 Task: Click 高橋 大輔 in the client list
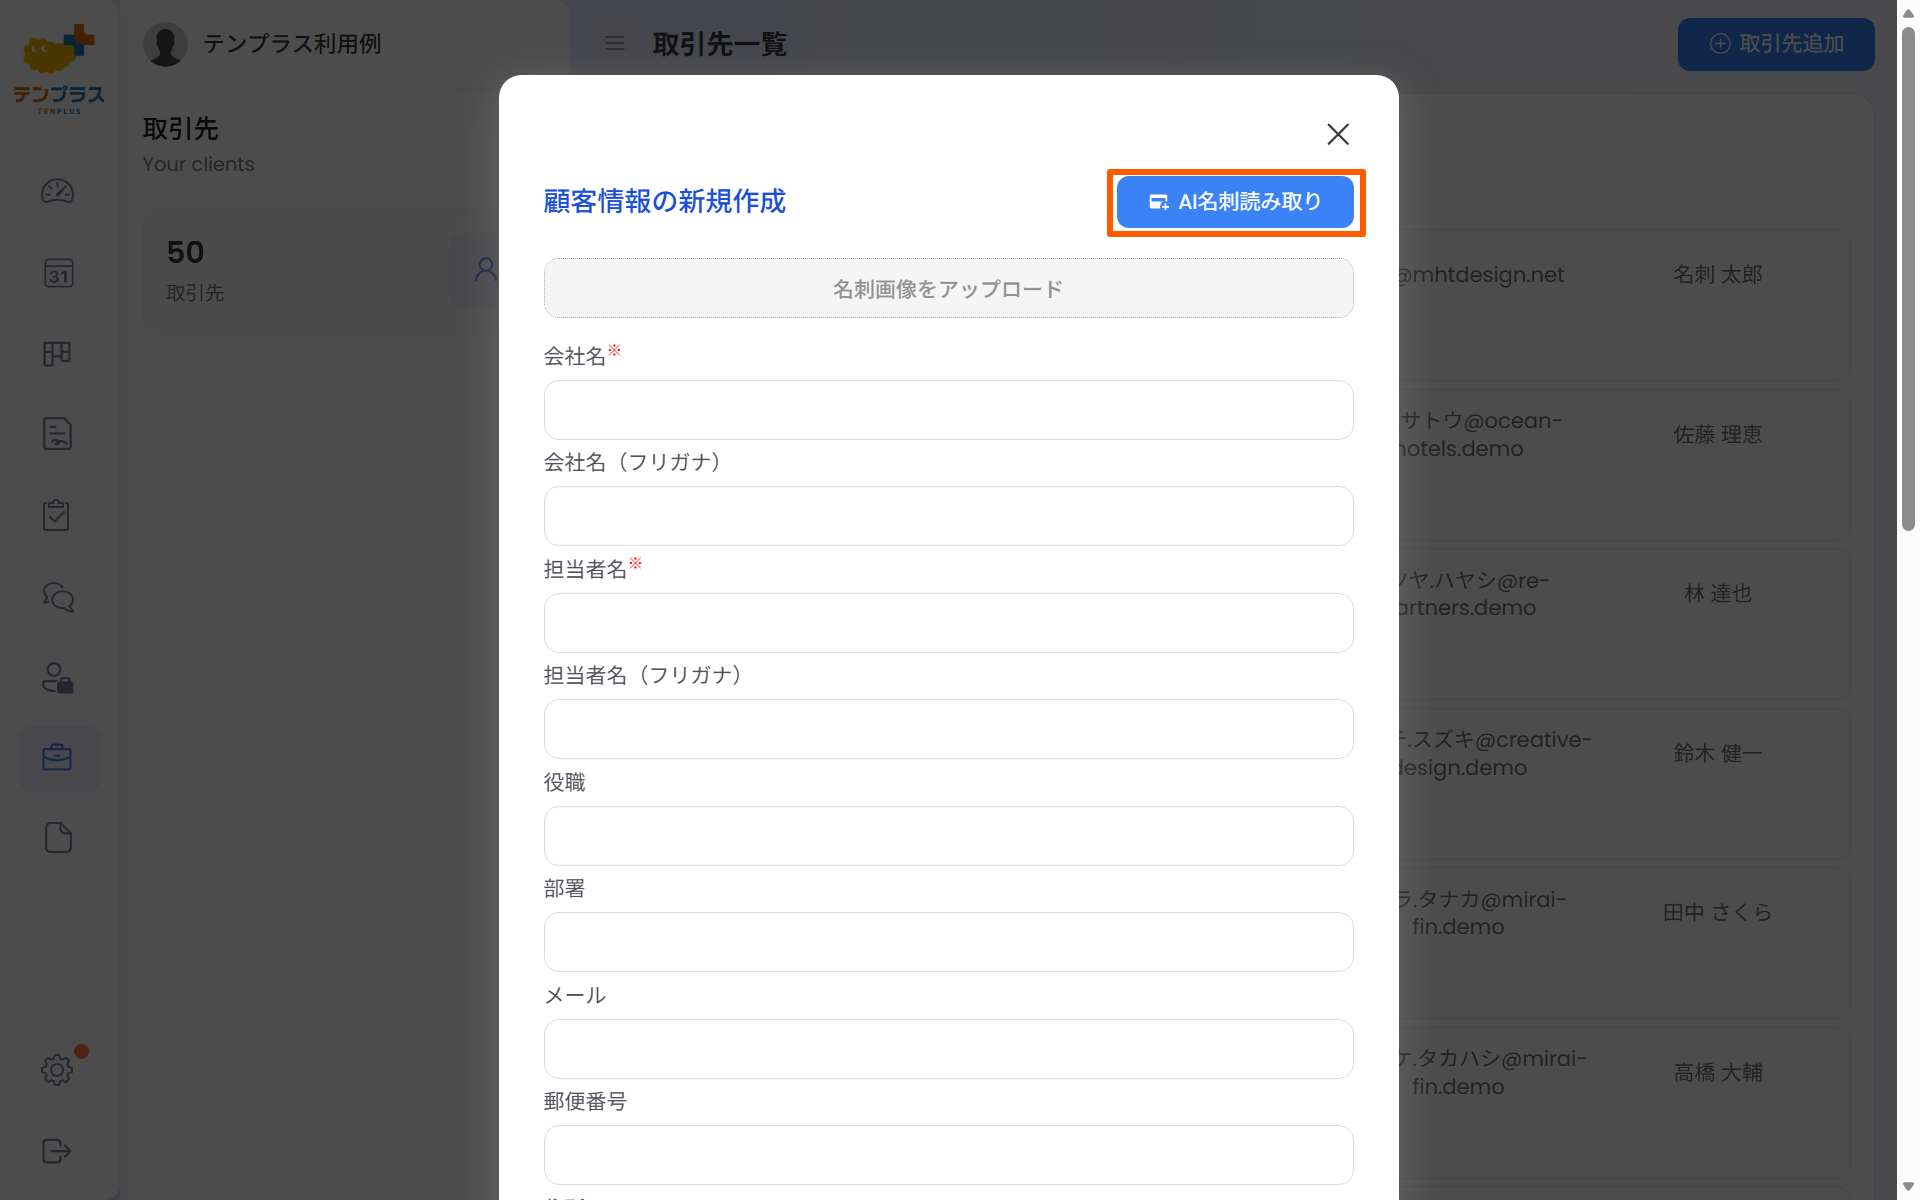click(x=1718, y=1072)
